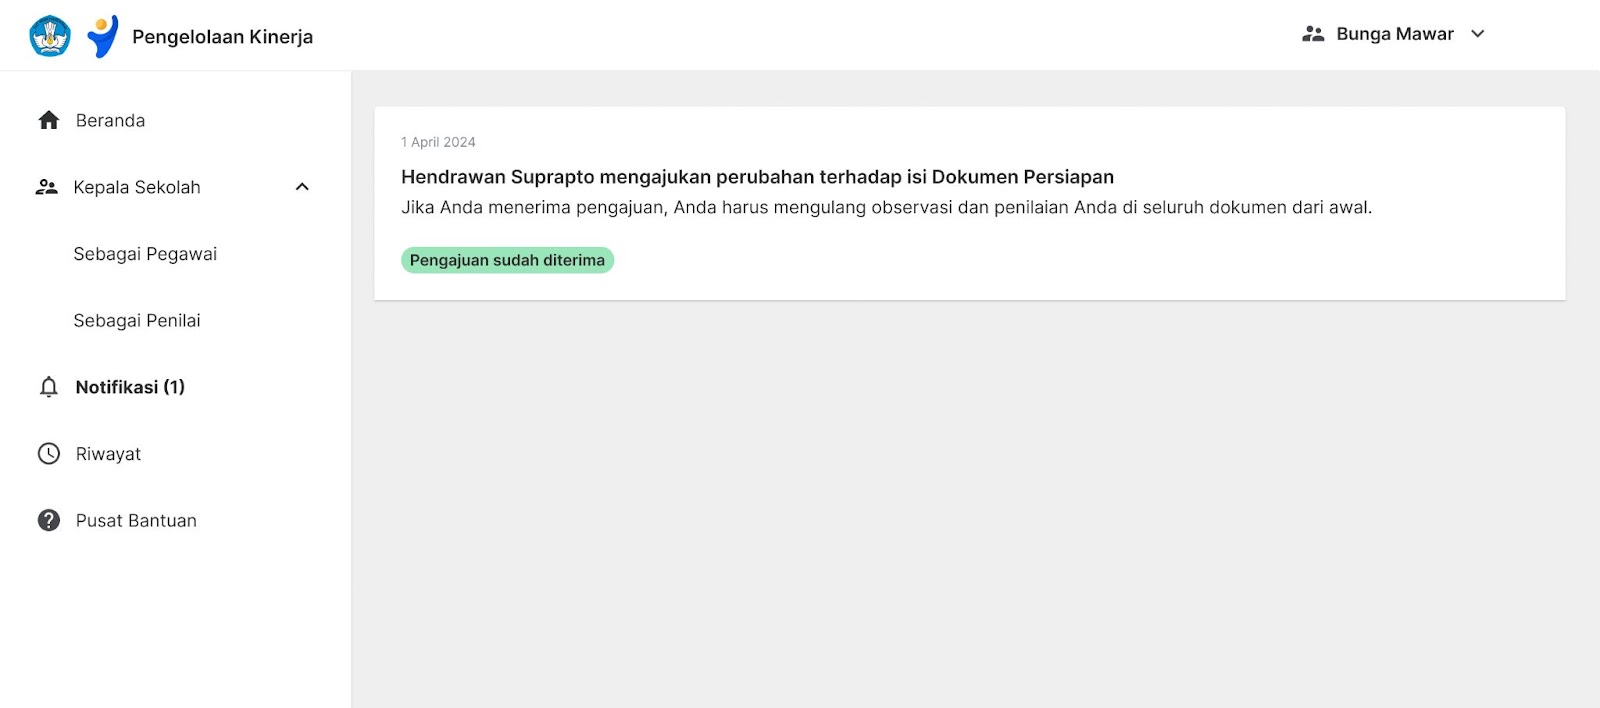Open the Sebagai Pegawai submenu item
This screenshot has height=708, width=1600.
145,254
